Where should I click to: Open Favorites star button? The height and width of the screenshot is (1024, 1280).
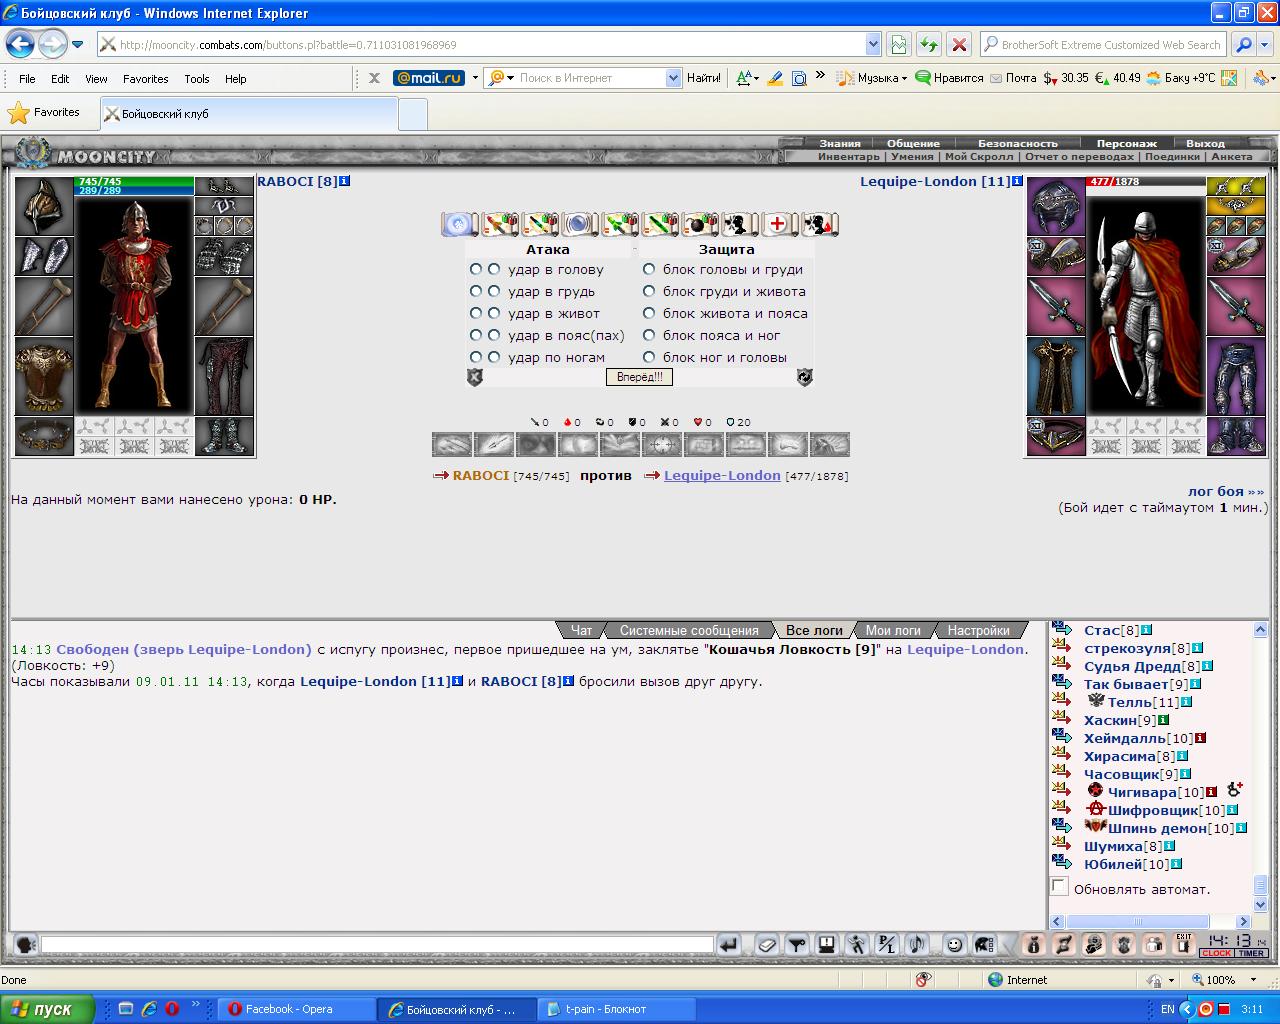click(45, 113)
